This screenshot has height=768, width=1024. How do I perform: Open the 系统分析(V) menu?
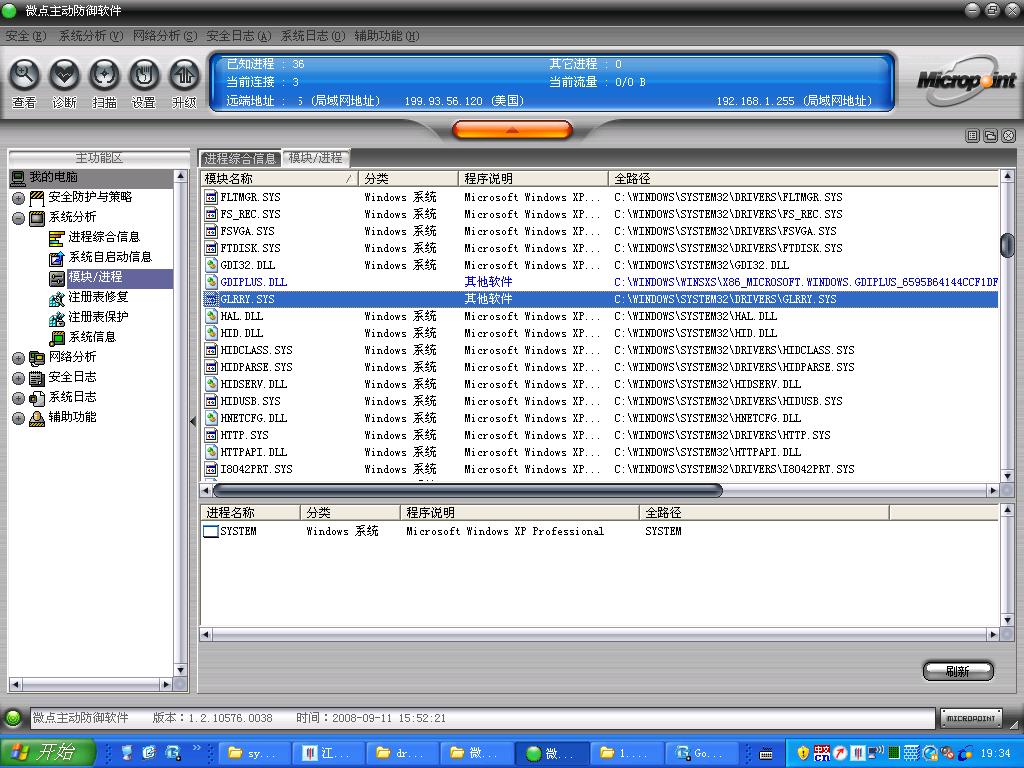(91, 36)
